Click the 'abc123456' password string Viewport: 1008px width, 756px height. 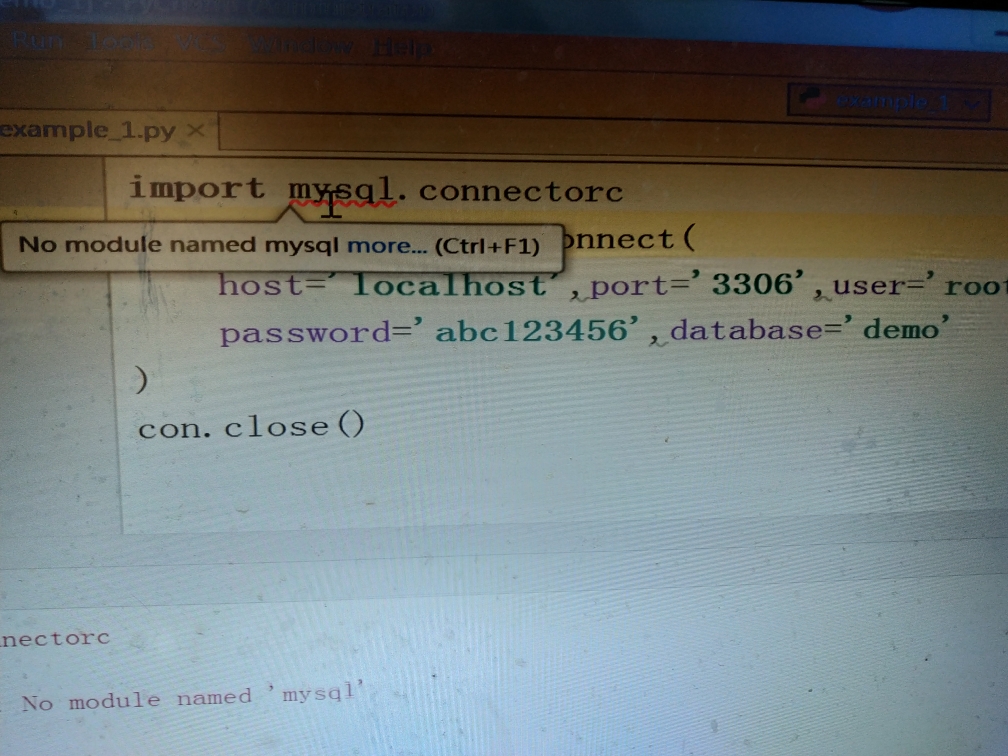pos(531,331)
